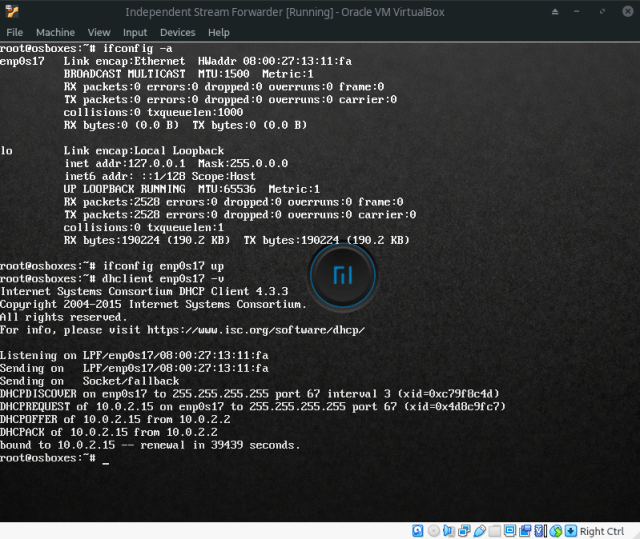Open the Input menu

[x=135, y=32]
